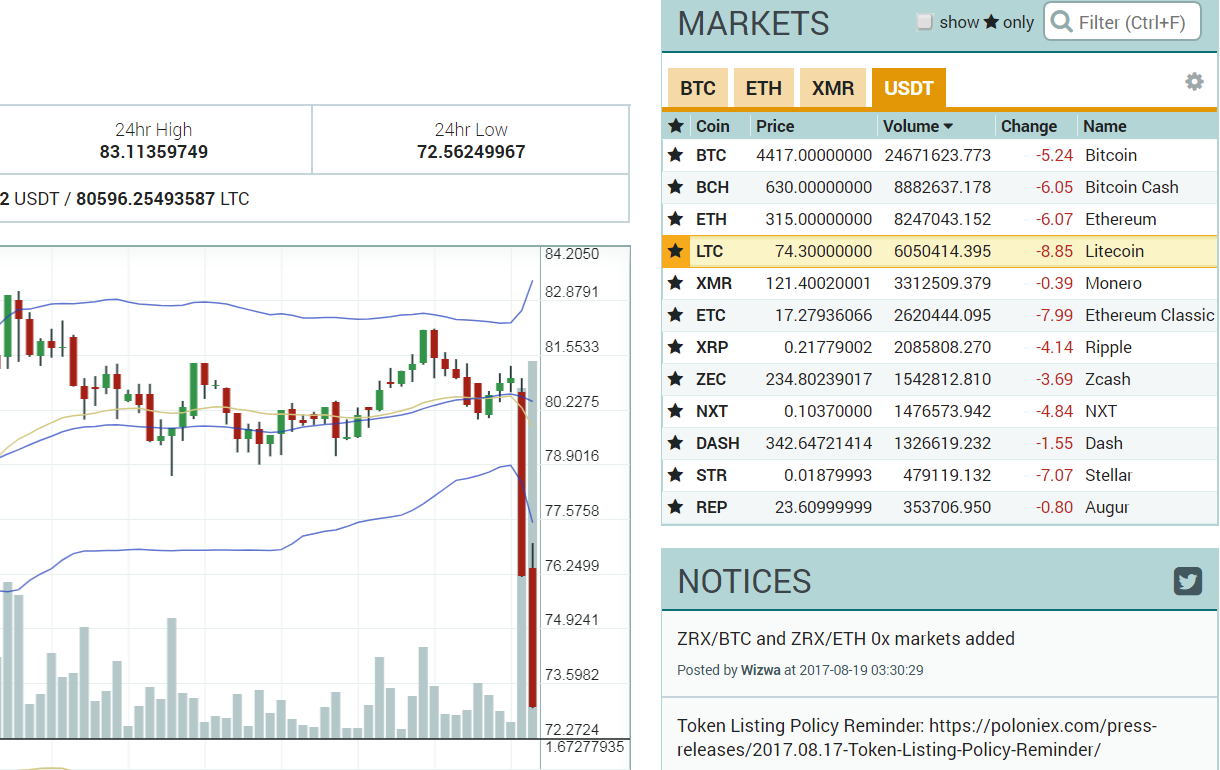
Task: Open the Bitcoin Cash market row
Action: [x=940, y=187]
